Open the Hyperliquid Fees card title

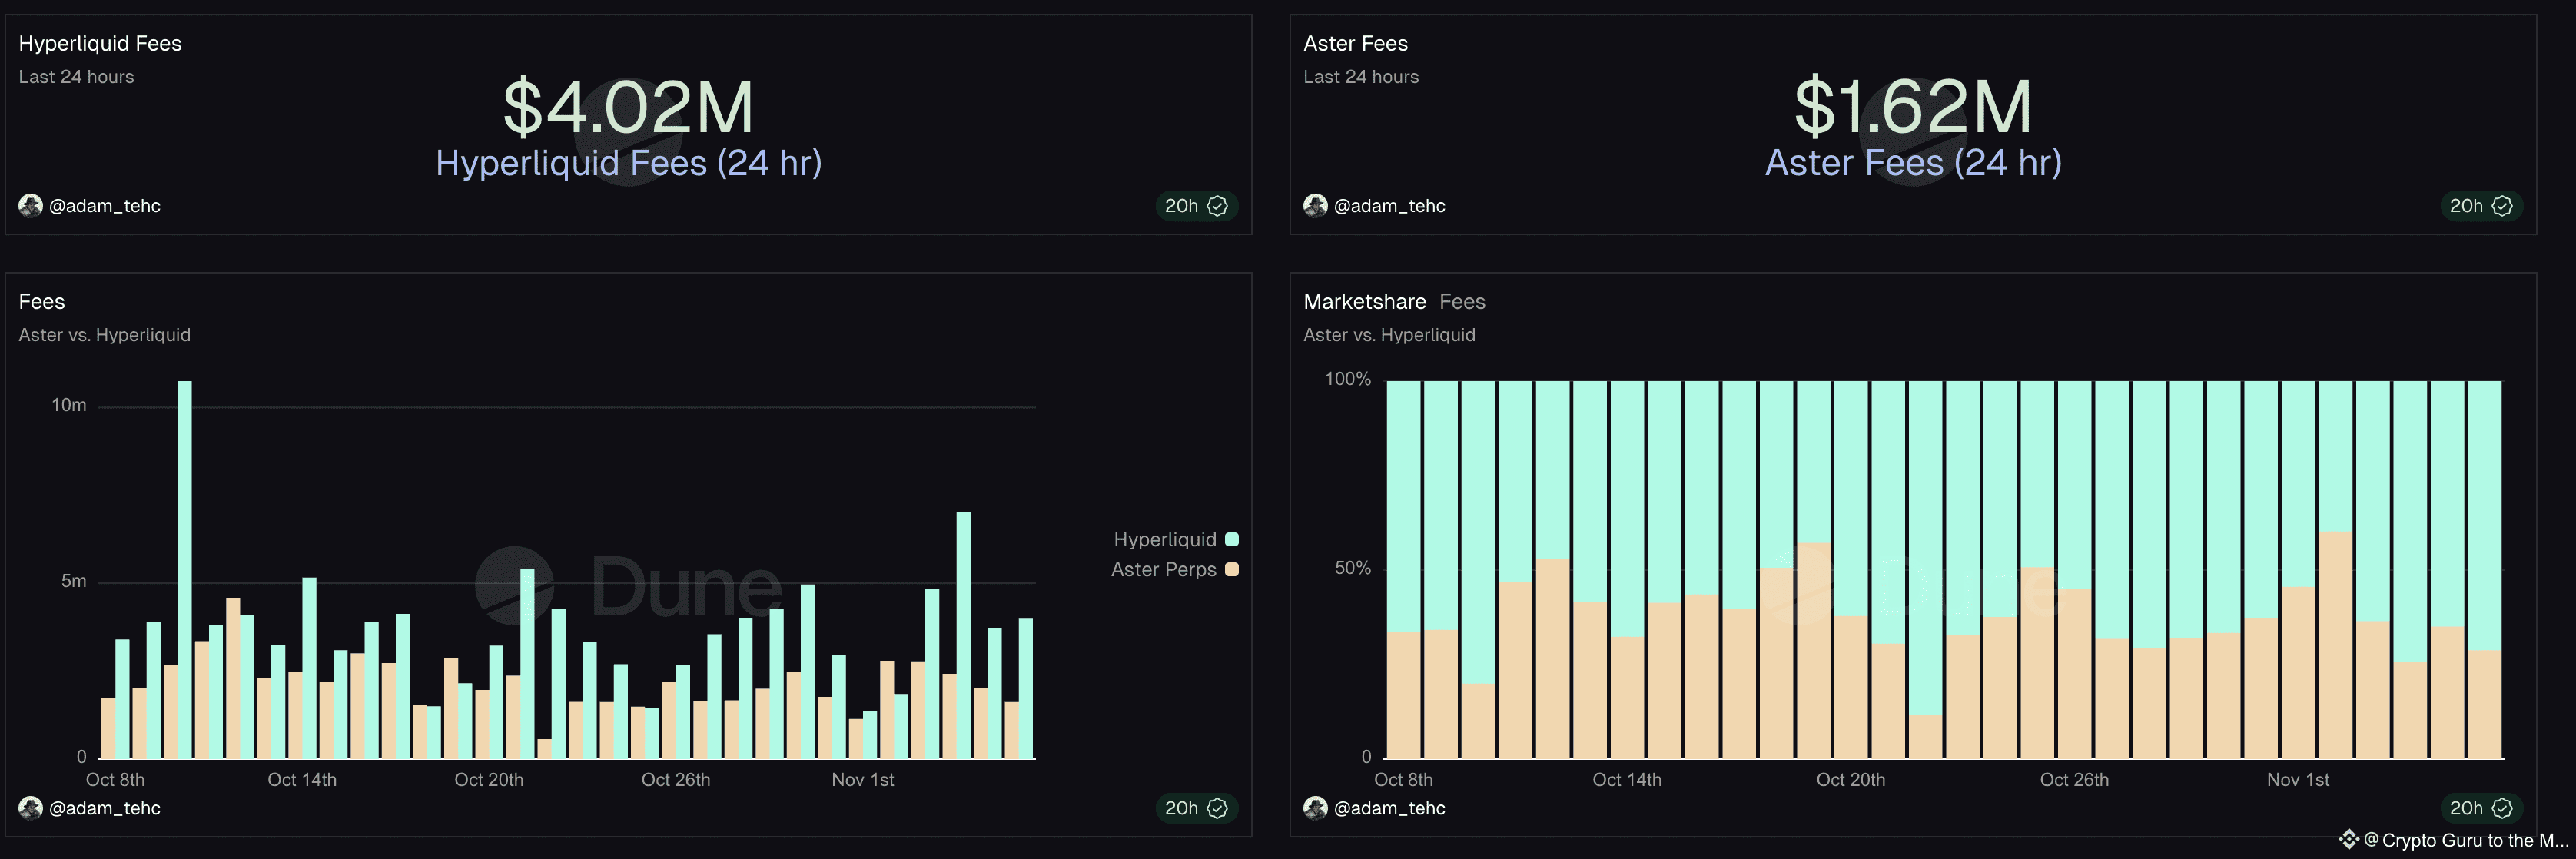pos(100,44)
